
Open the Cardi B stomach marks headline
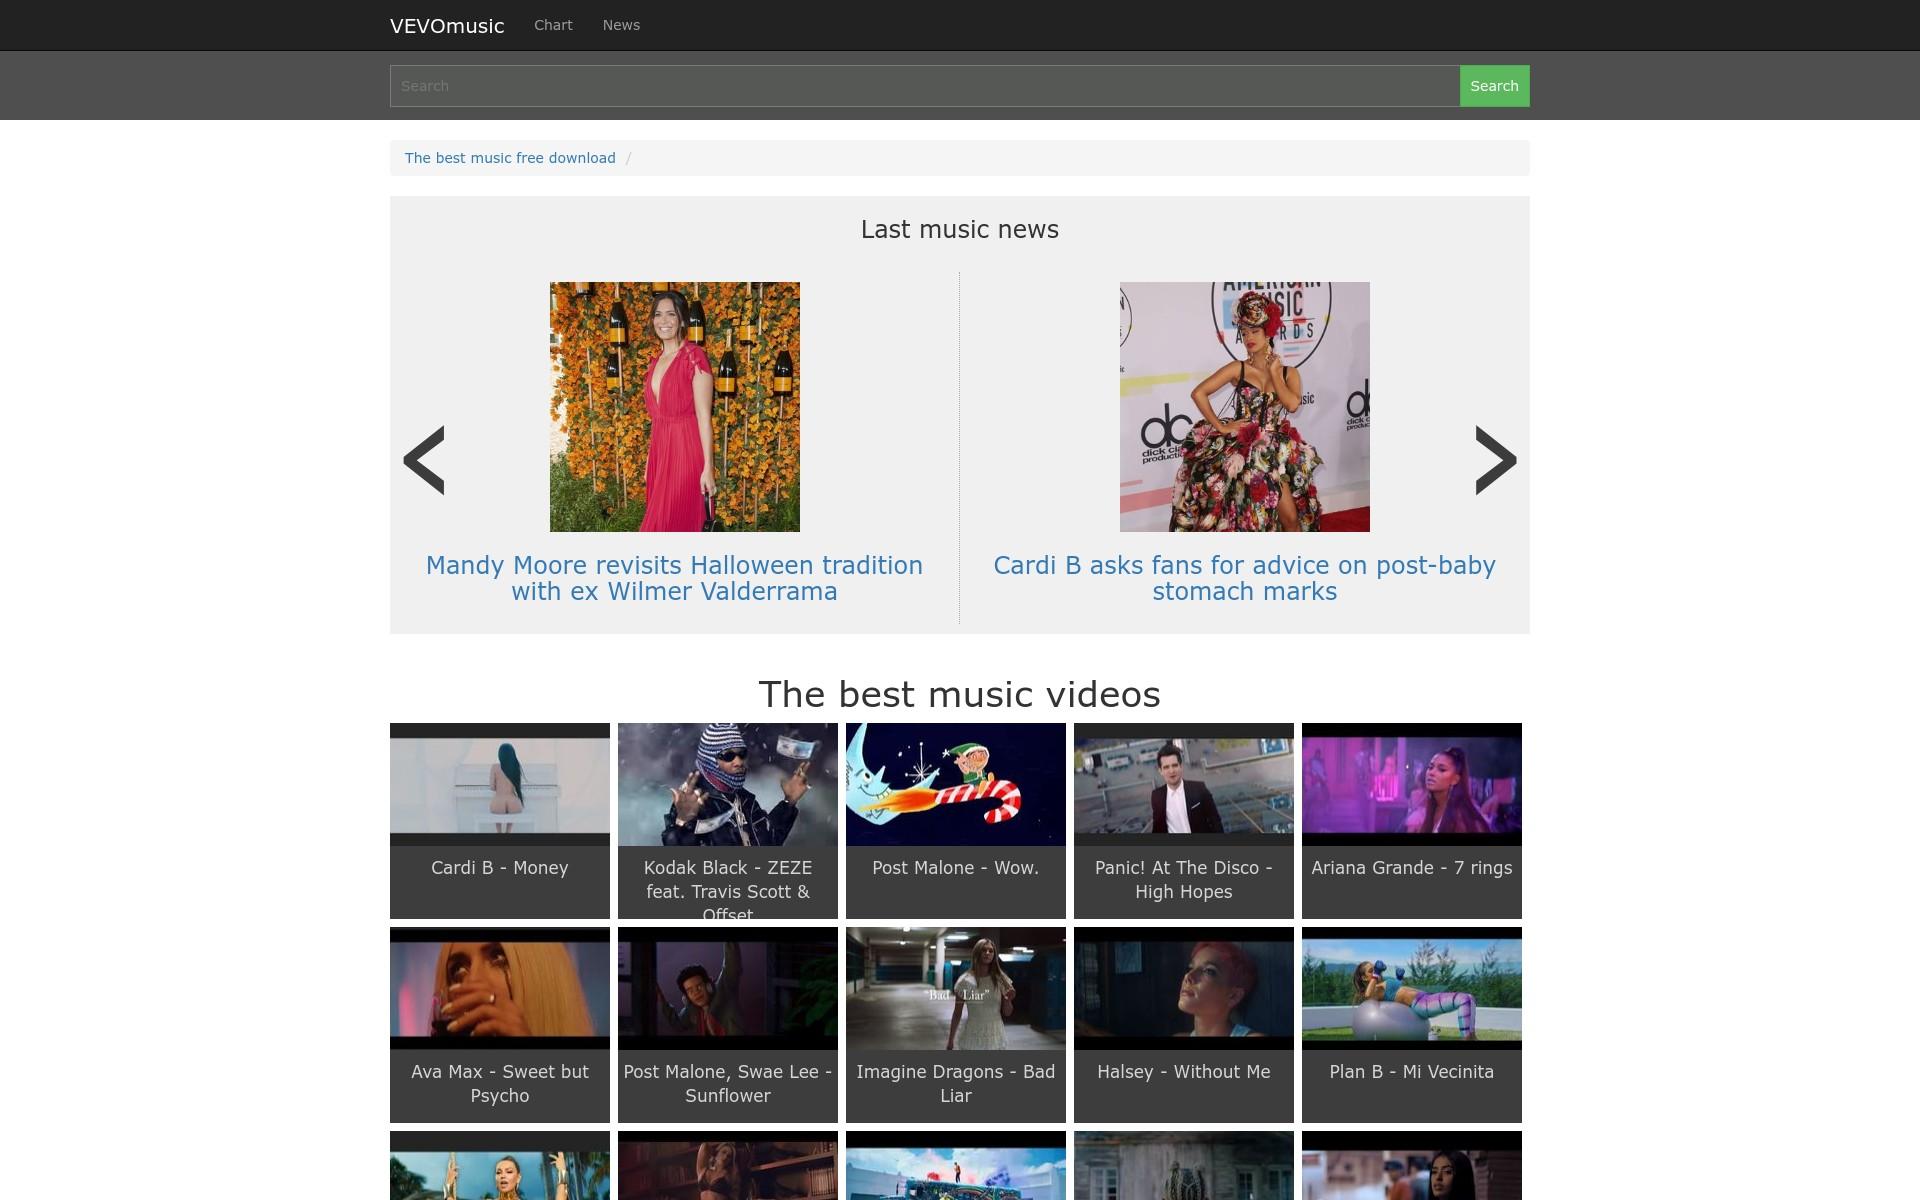click(1244, 578)
